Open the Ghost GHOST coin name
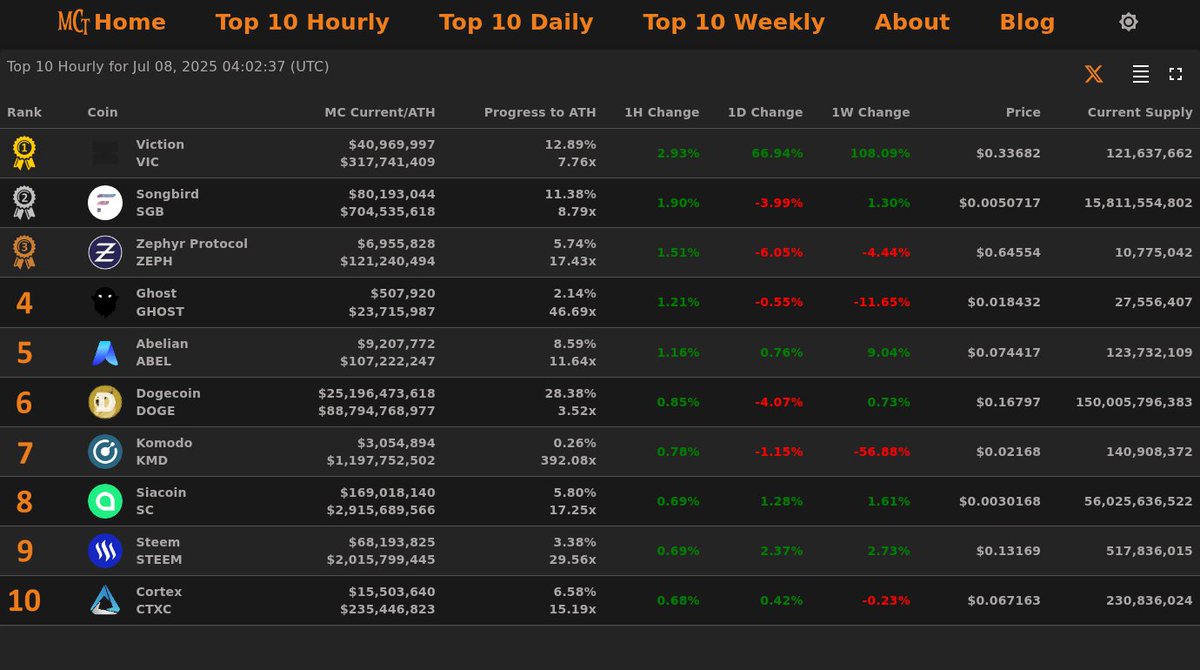The image size is (1200, 670). coord(160,302)
